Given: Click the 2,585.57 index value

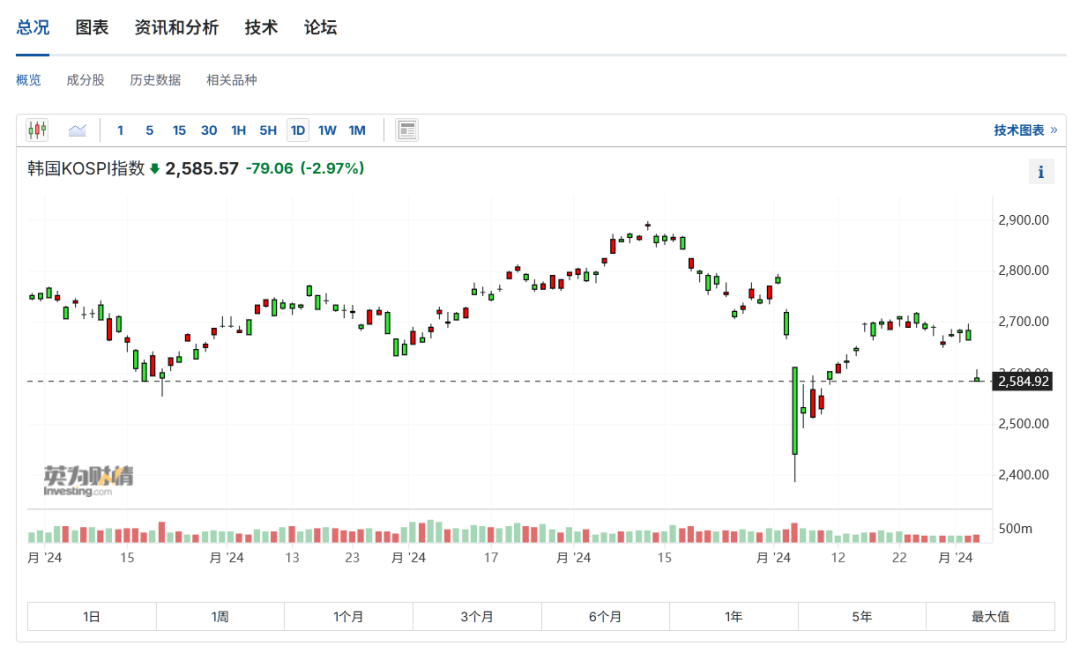Looking at the screenshot, I should point(202,169).
